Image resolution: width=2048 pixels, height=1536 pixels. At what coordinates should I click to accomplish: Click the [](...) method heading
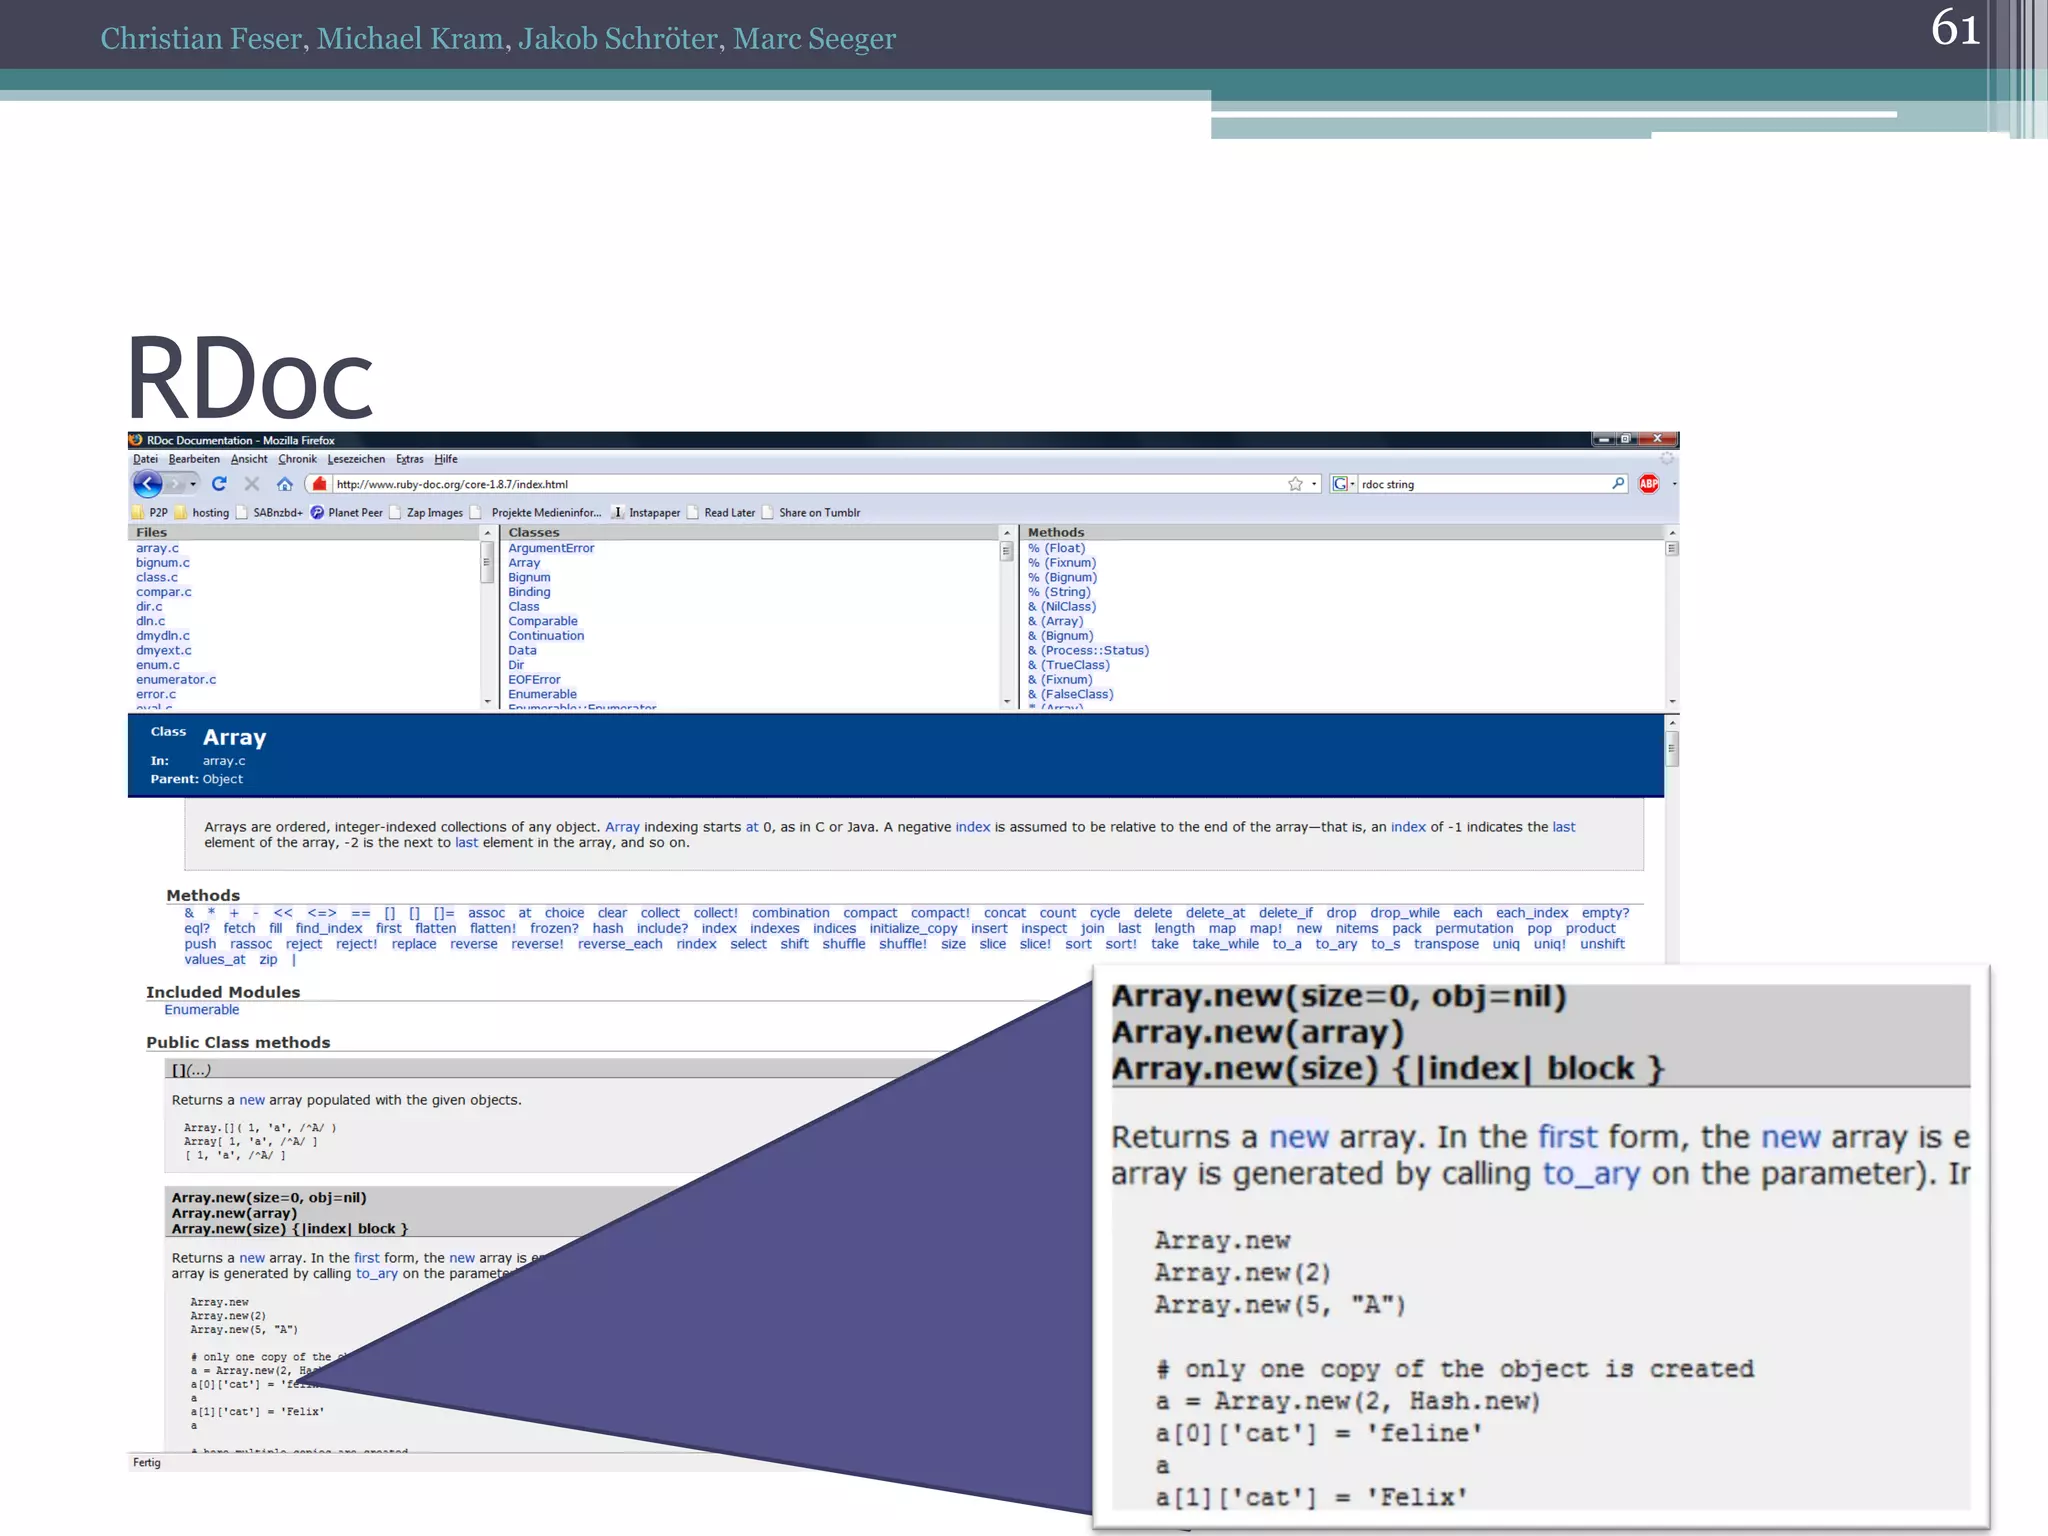191,1070
